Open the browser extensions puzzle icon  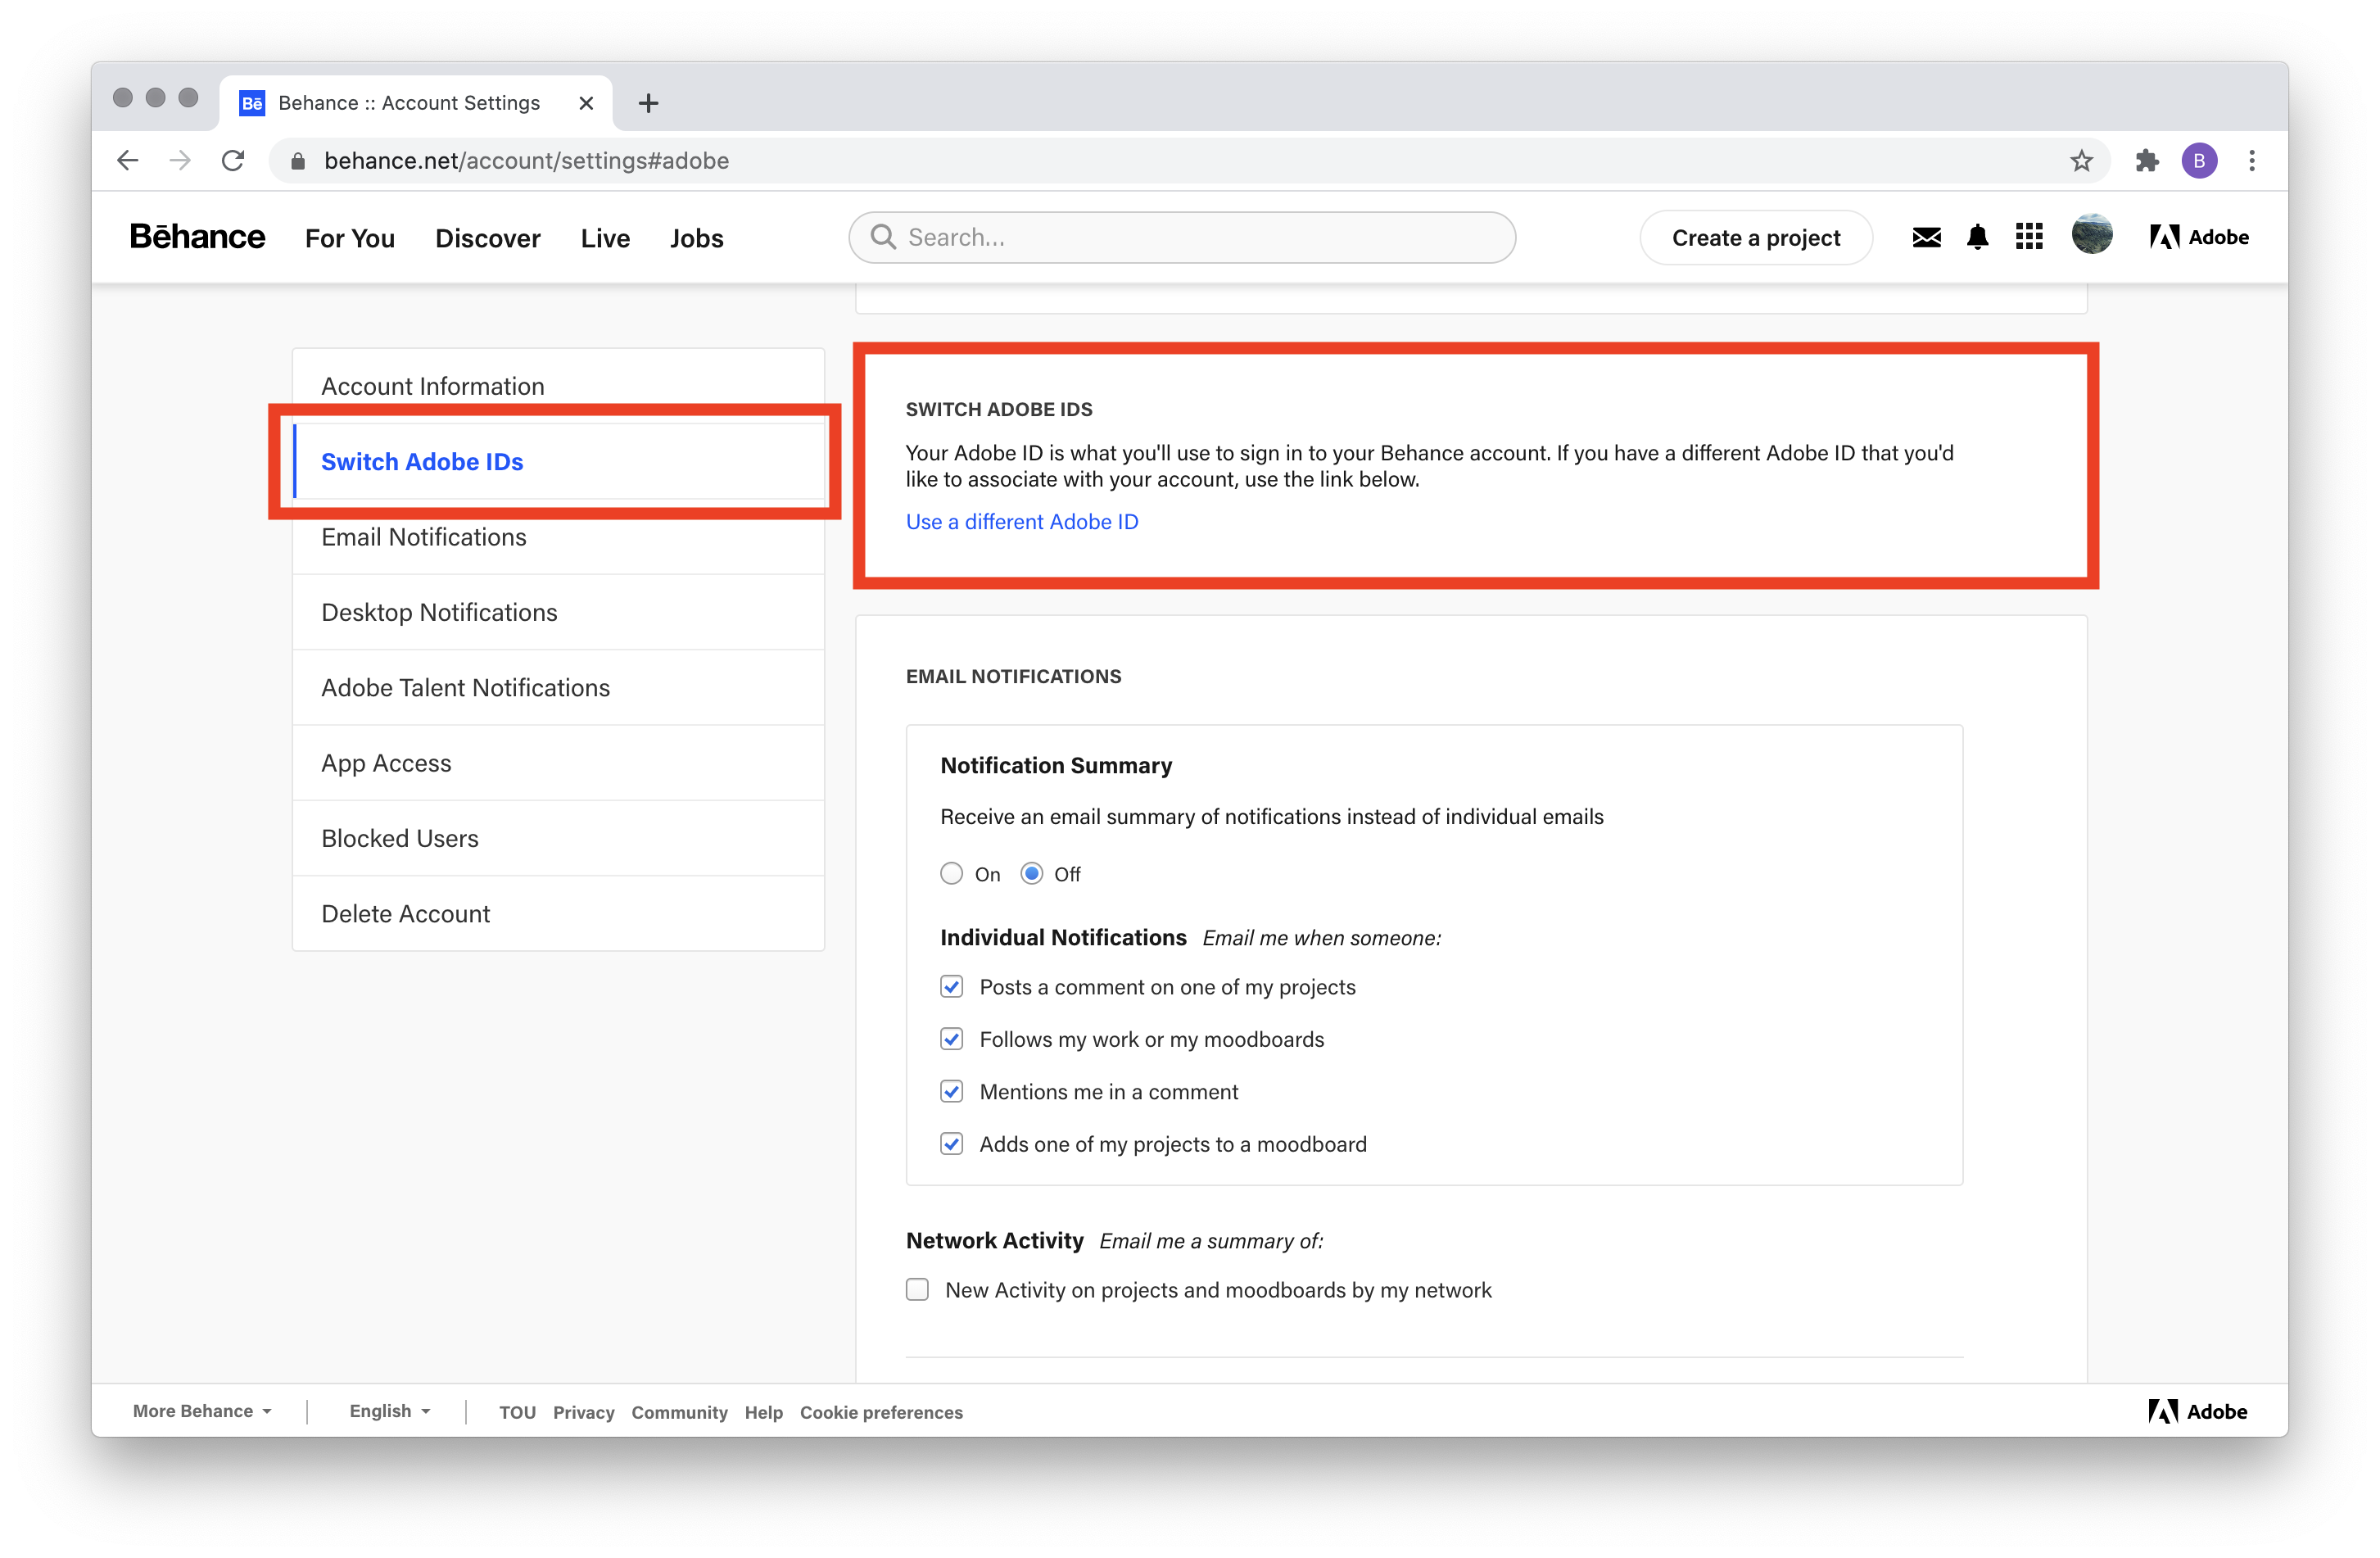point(2146,160)
